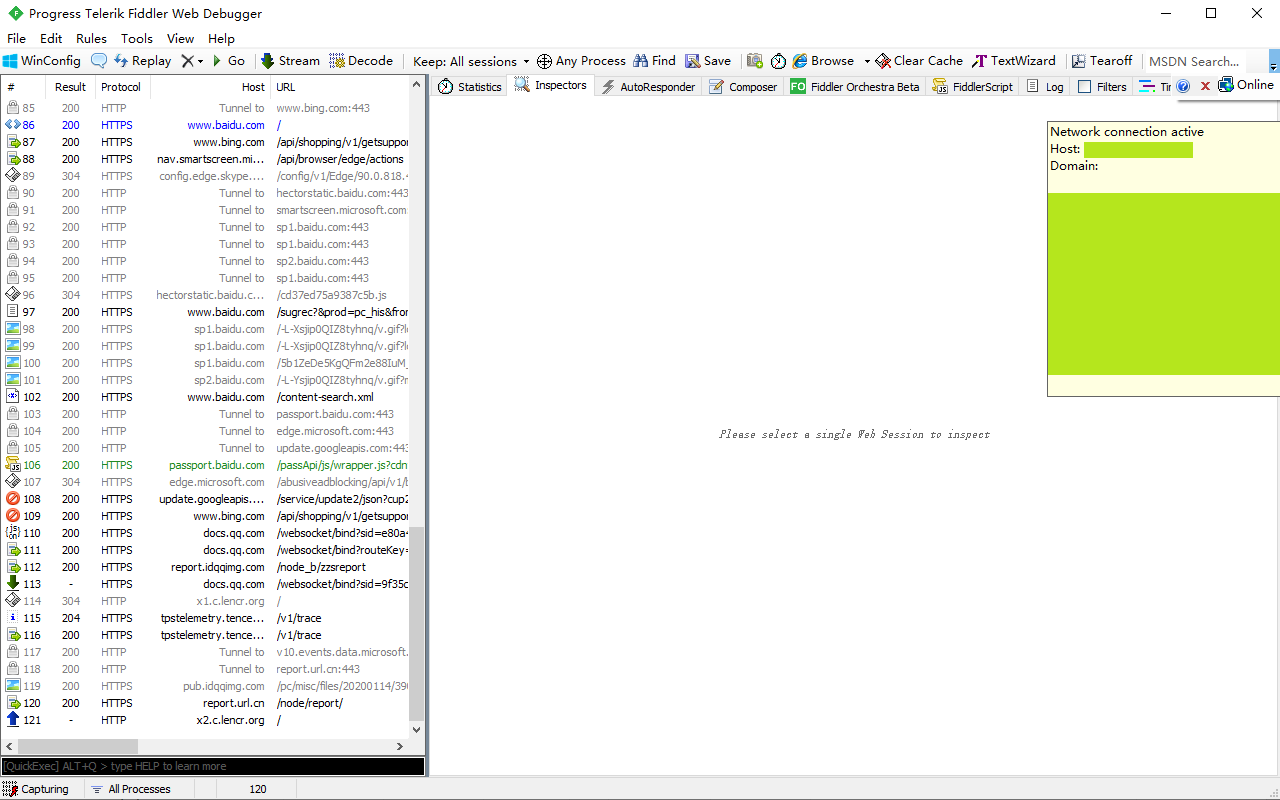Switch to the Inspectors tab

(551, 86)
